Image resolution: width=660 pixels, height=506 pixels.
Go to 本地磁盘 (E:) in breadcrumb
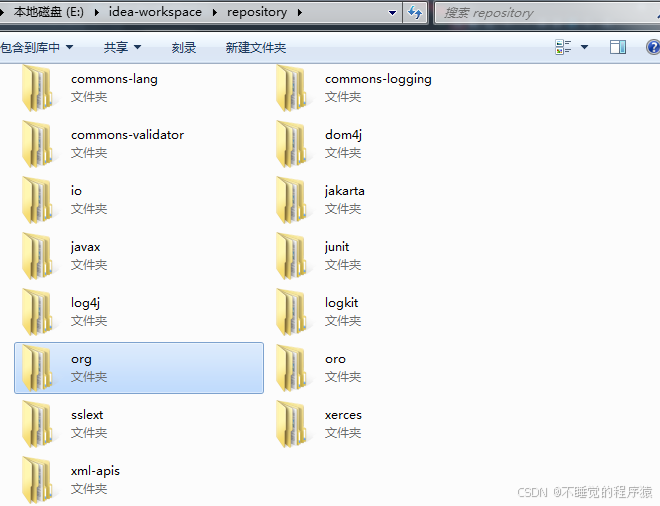(x=48, y=12)
